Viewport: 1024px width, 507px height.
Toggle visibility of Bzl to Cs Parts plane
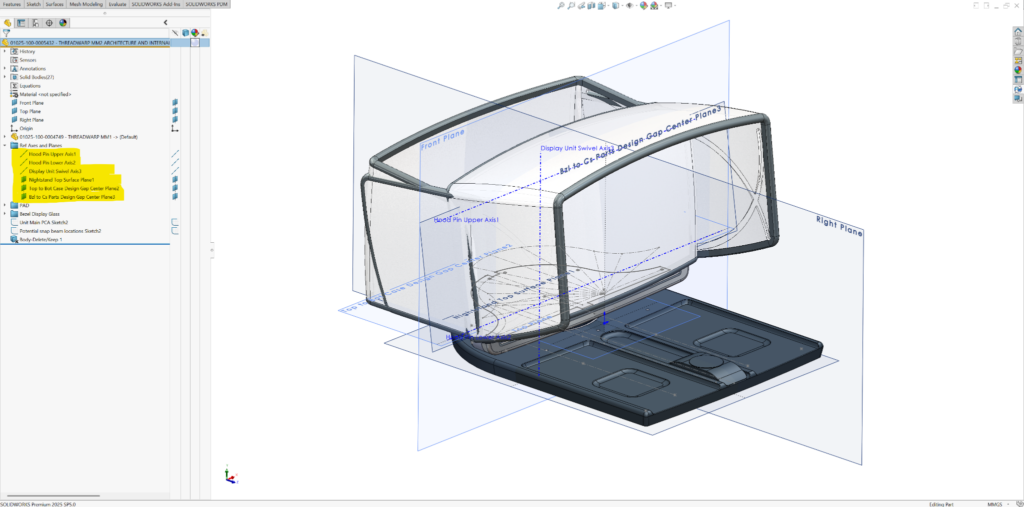175,197
